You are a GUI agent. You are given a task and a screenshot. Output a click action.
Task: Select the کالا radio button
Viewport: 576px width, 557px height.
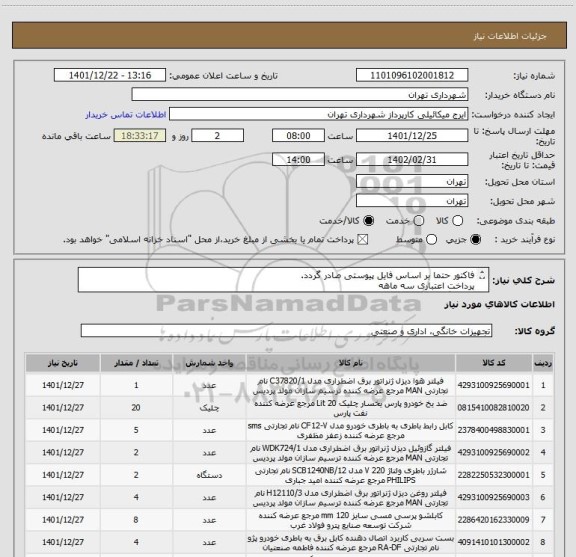tap(457, 220)
